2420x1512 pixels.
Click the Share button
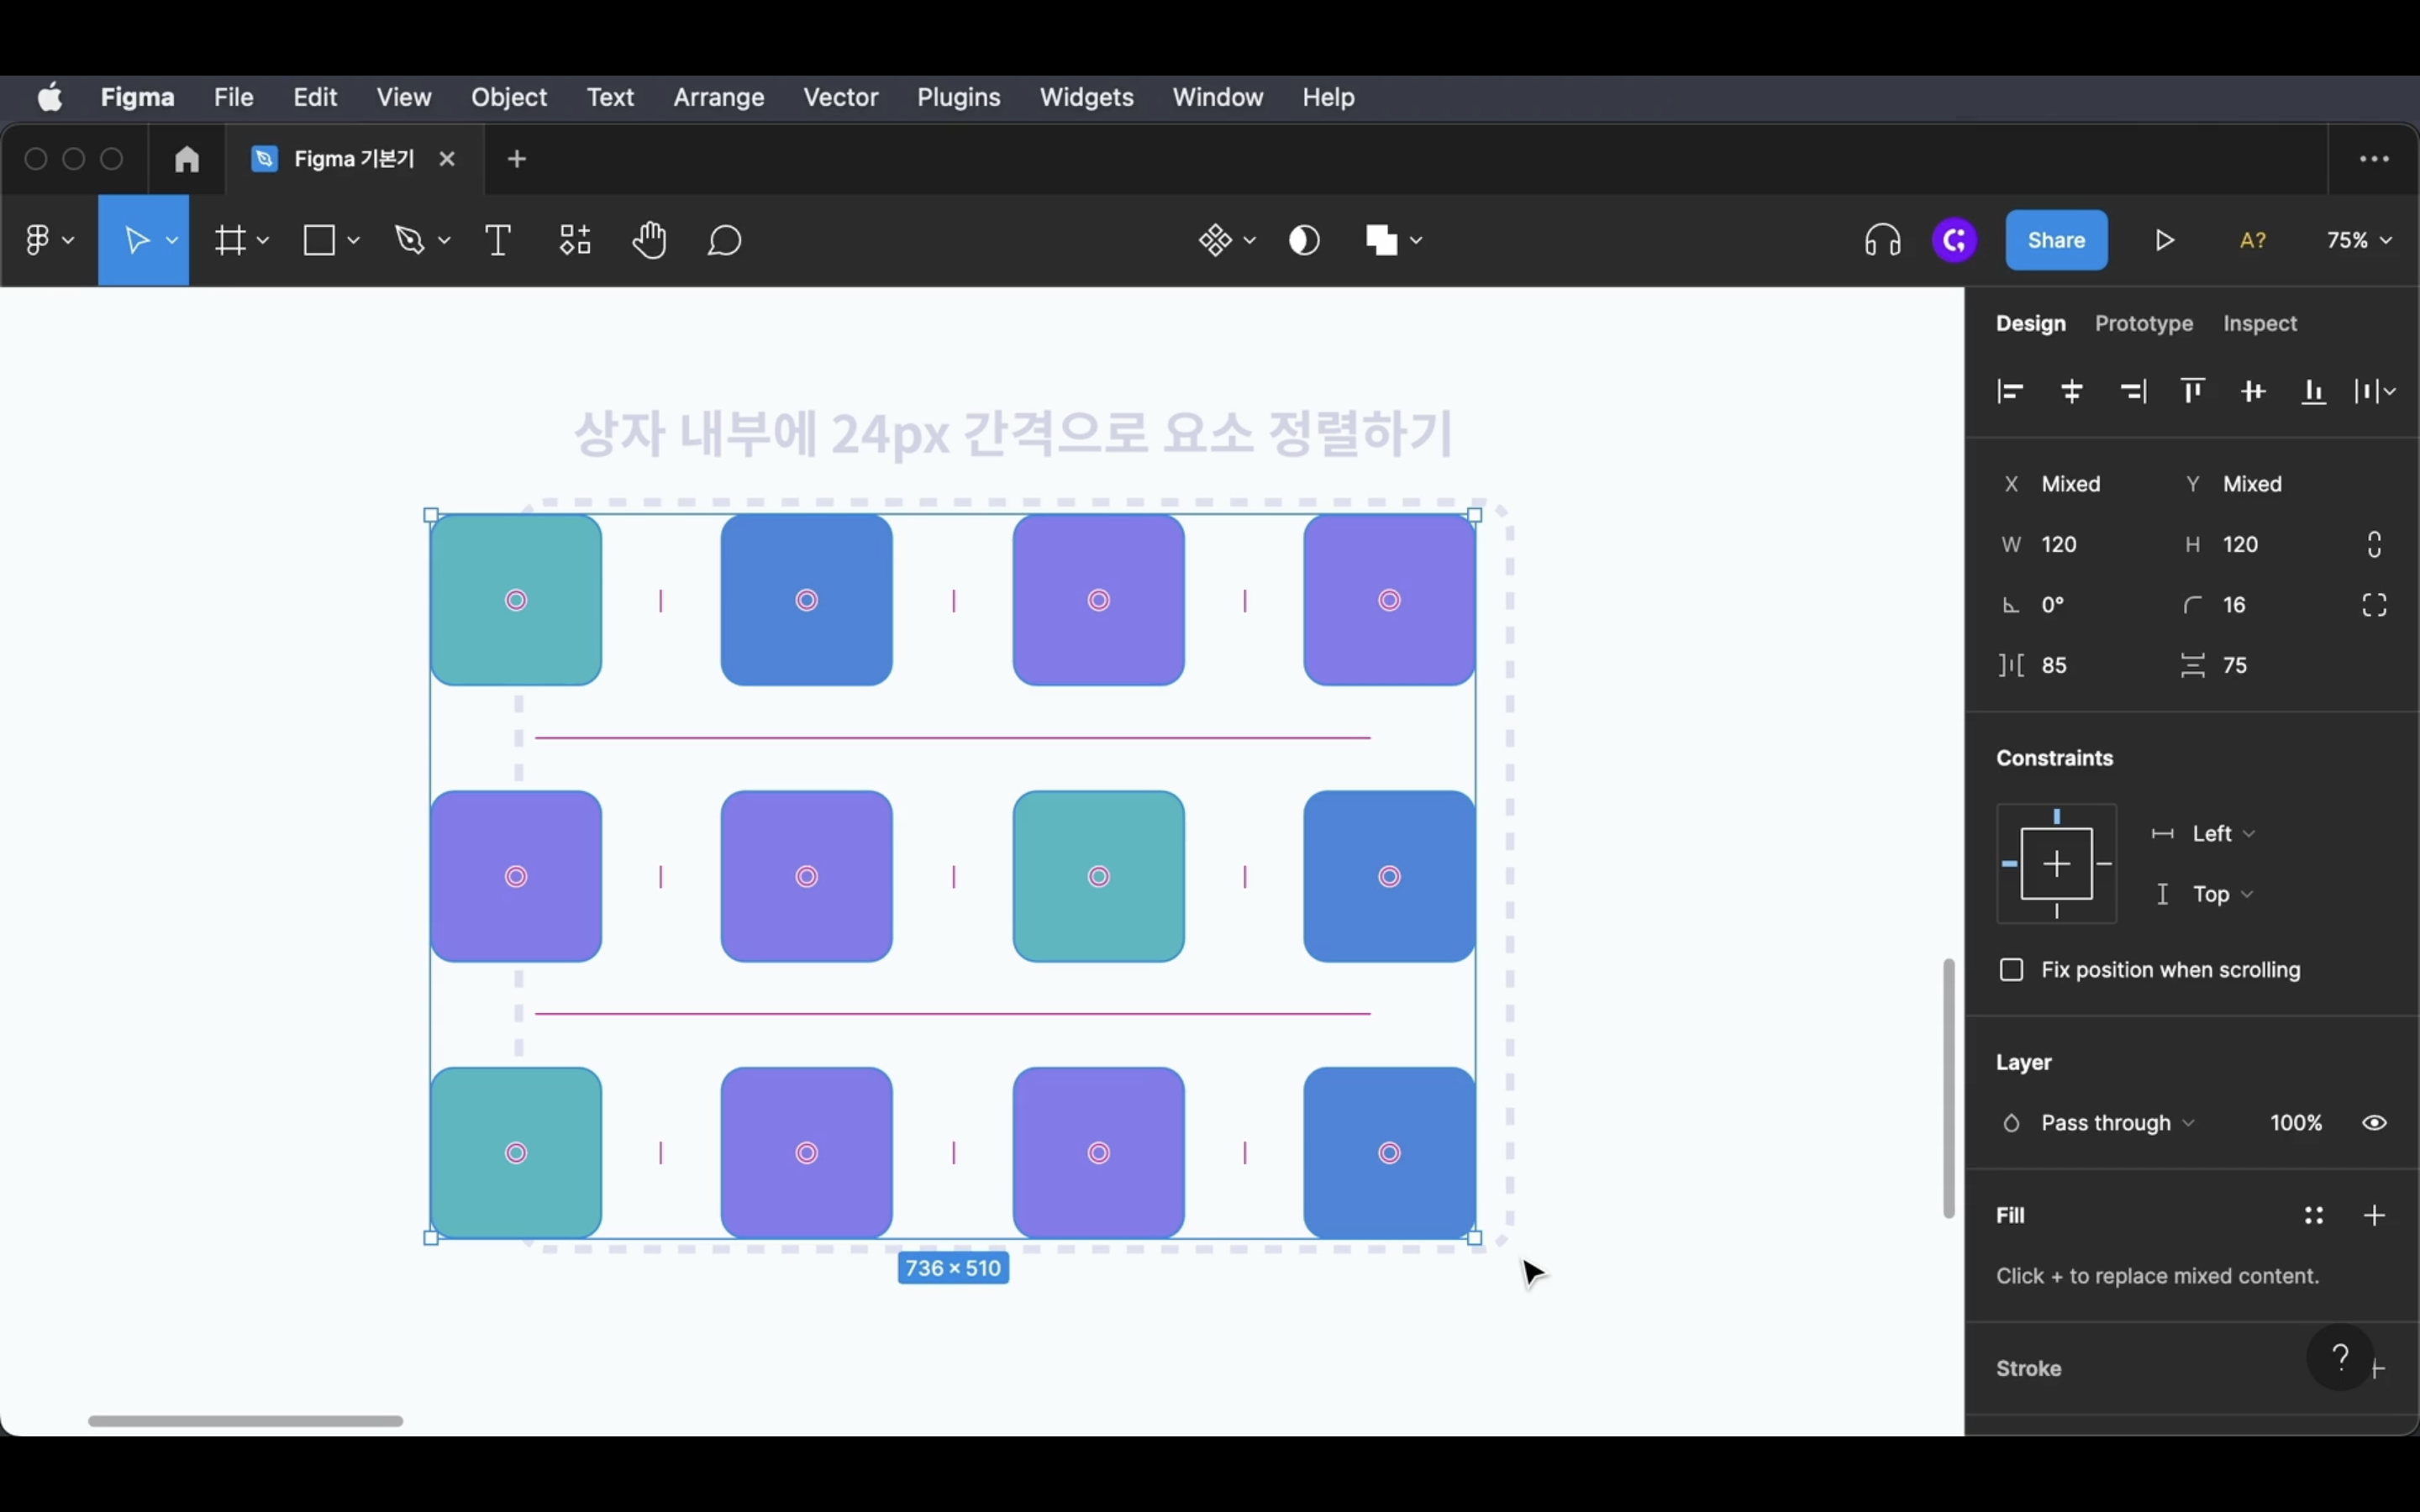pos(2055,240)
